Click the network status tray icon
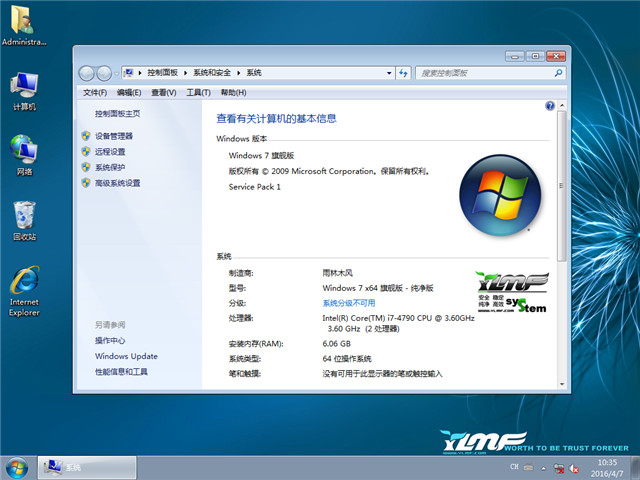Screen dimensions: 640x480 coord(559,468)
